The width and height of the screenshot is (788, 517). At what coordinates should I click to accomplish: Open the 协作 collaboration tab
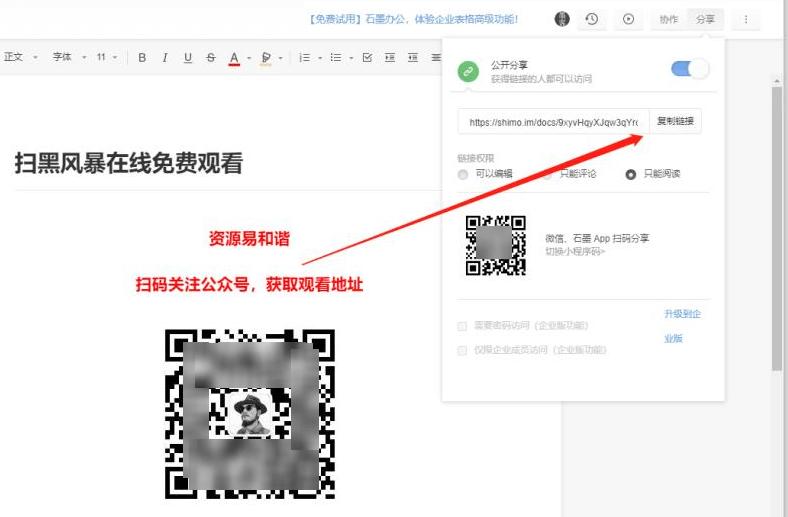click(668, 19)
